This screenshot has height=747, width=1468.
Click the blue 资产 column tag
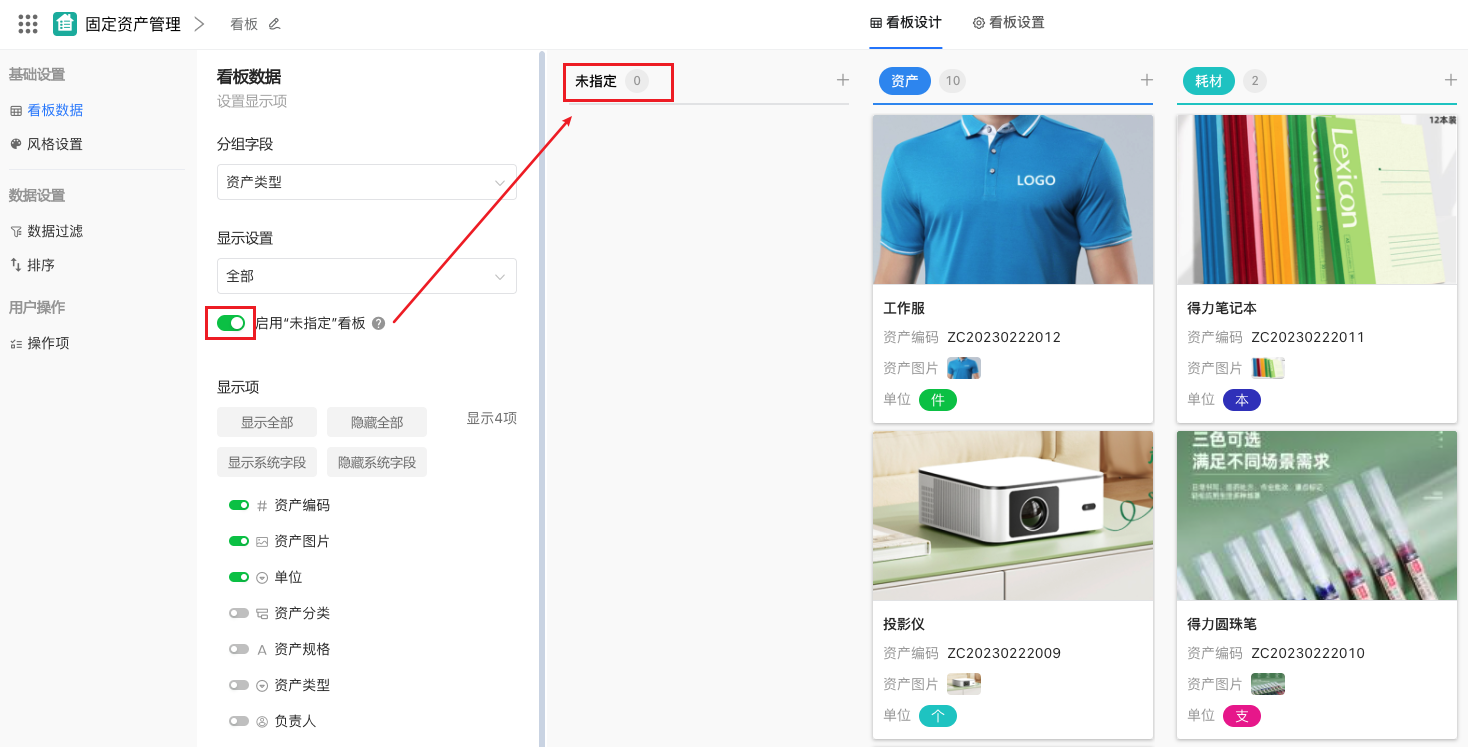tap(904, 81)
